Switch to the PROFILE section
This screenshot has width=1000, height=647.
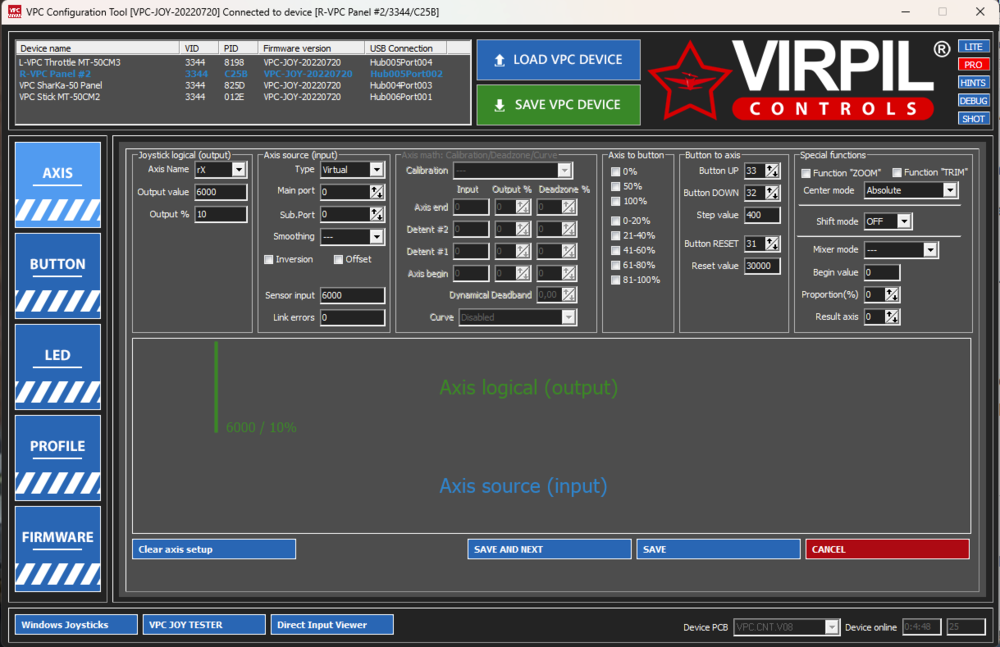pos(57,457)
